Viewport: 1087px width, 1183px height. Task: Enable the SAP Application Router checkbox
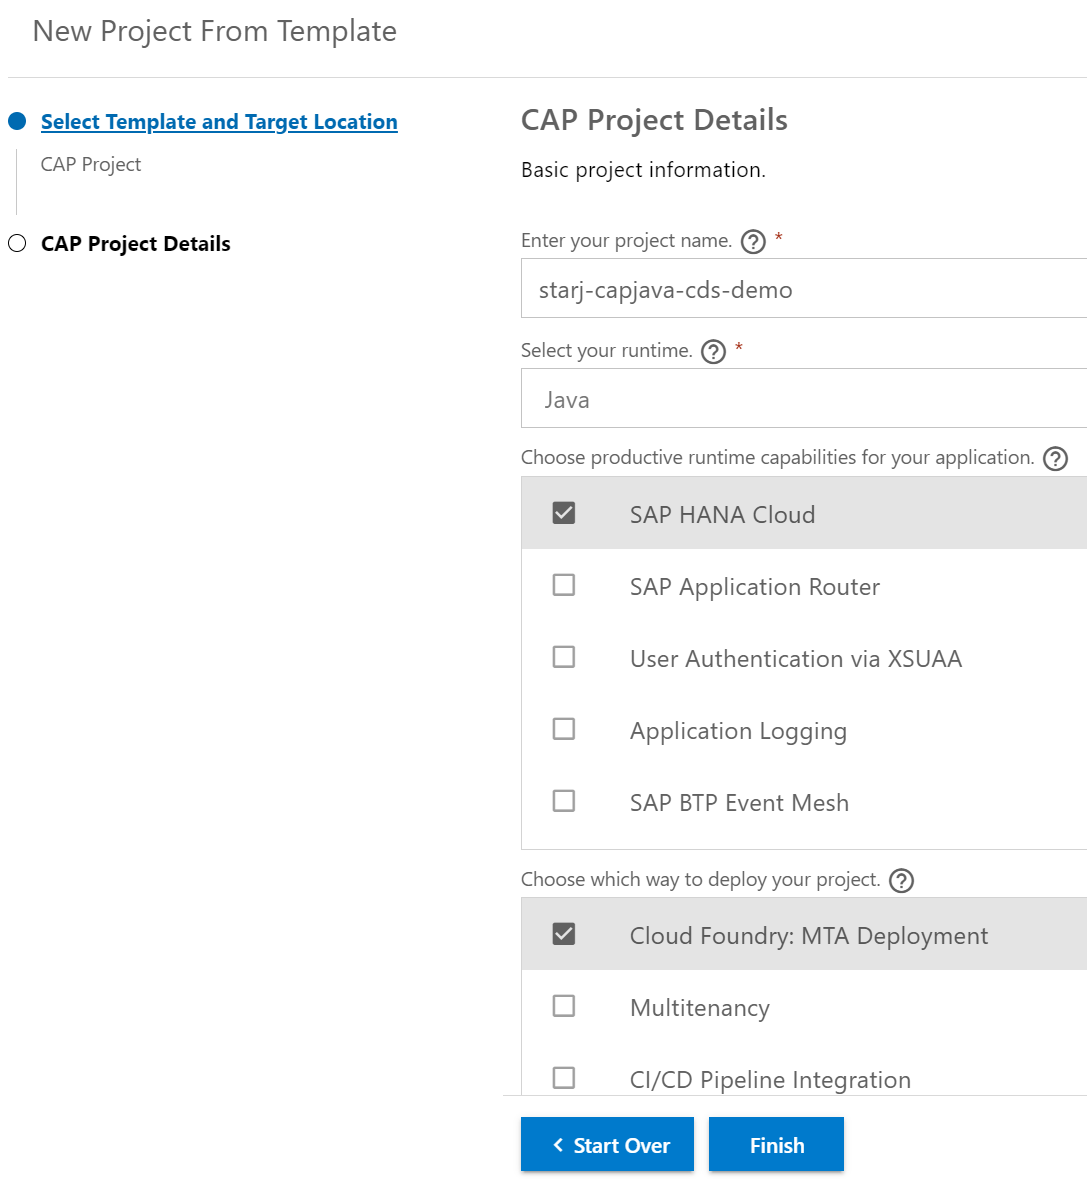[563, 585]
